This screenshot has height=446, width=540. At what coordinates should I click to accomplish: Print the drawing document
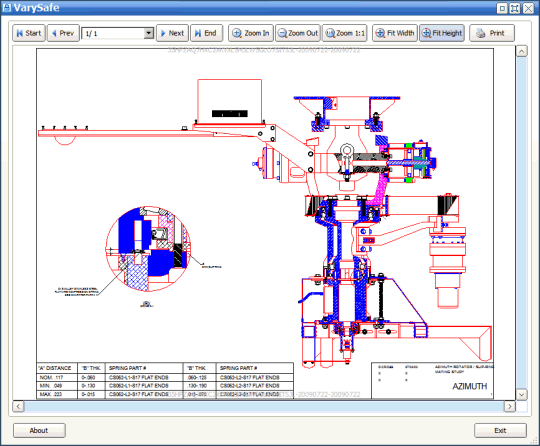492,33
